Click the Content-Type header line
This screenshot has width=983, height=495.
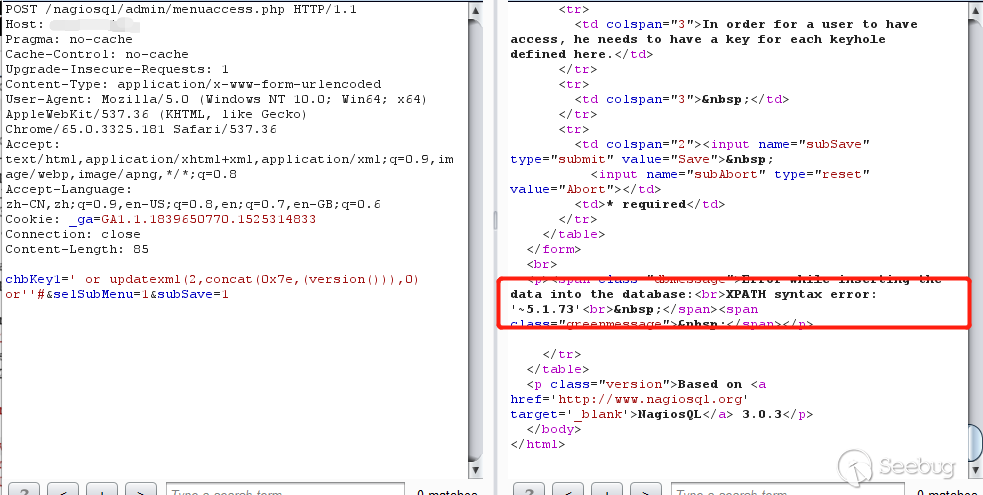[193, 85]
